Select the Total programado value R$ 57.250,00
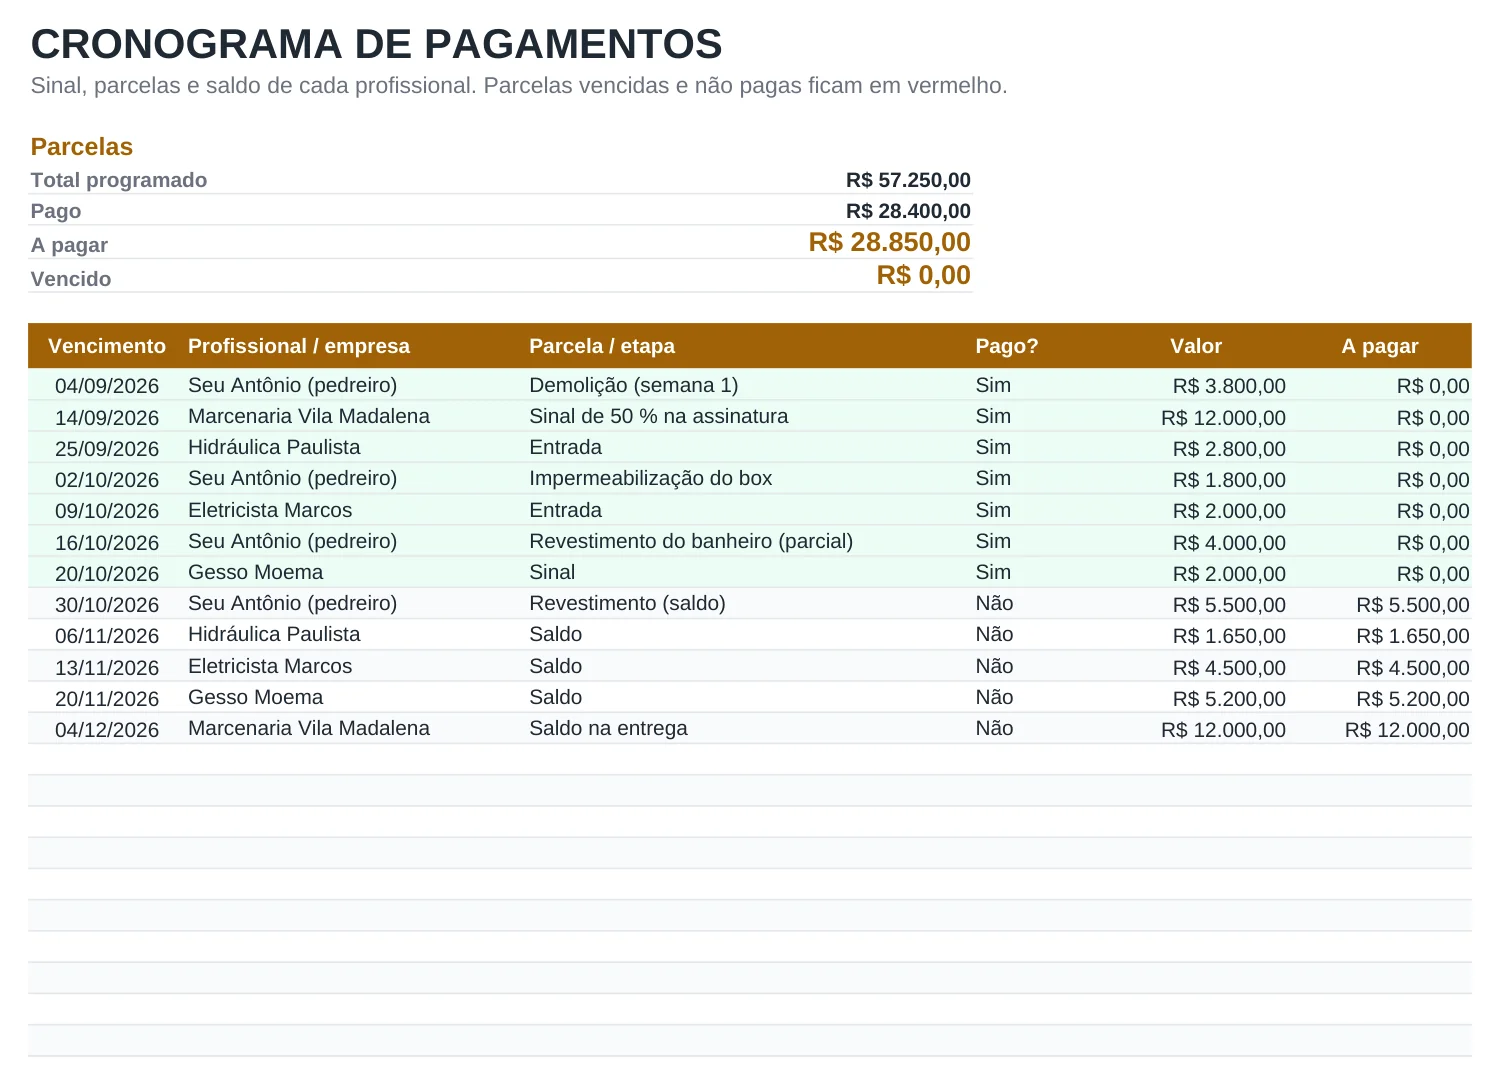The image size is (1500, 1085). coord(908,180)
